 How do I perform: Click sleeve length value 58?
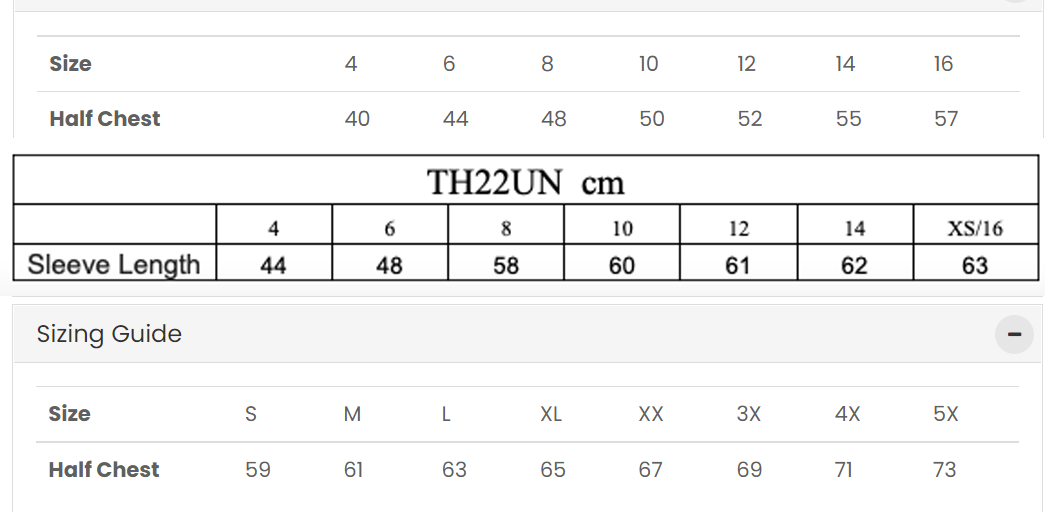[x=506, y=265]
